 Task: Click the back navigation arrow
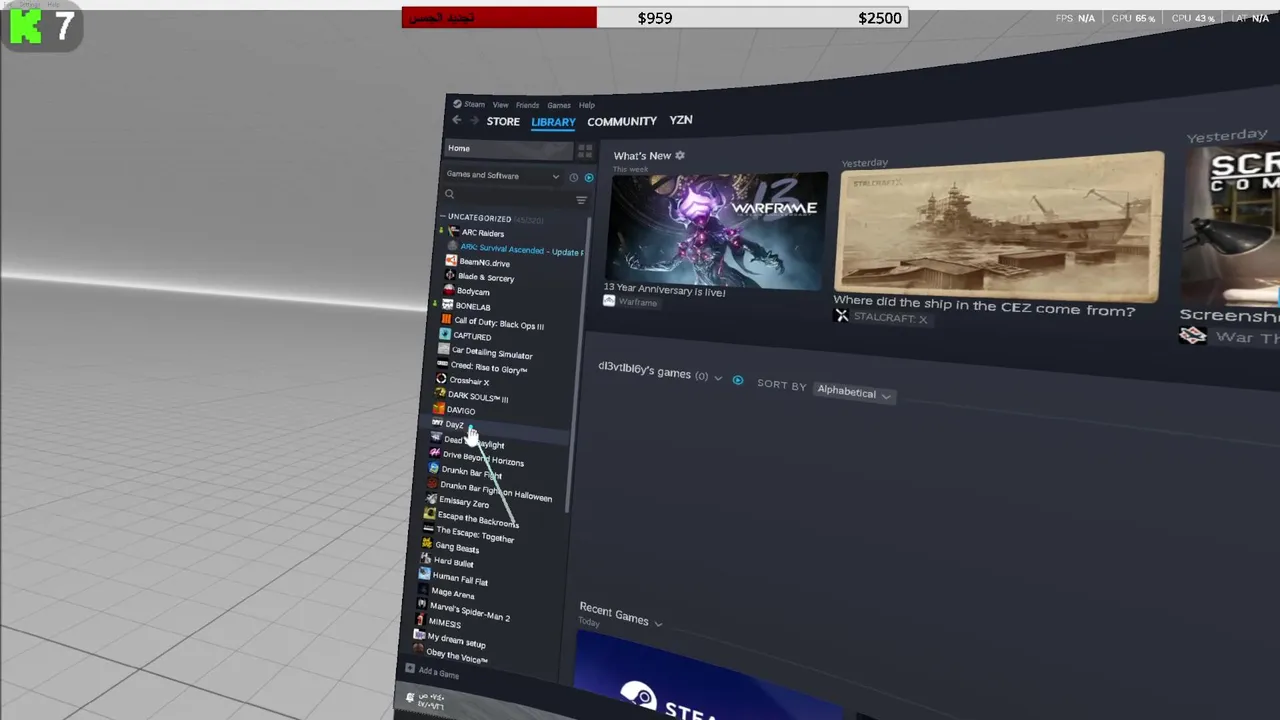coord(456,120)
